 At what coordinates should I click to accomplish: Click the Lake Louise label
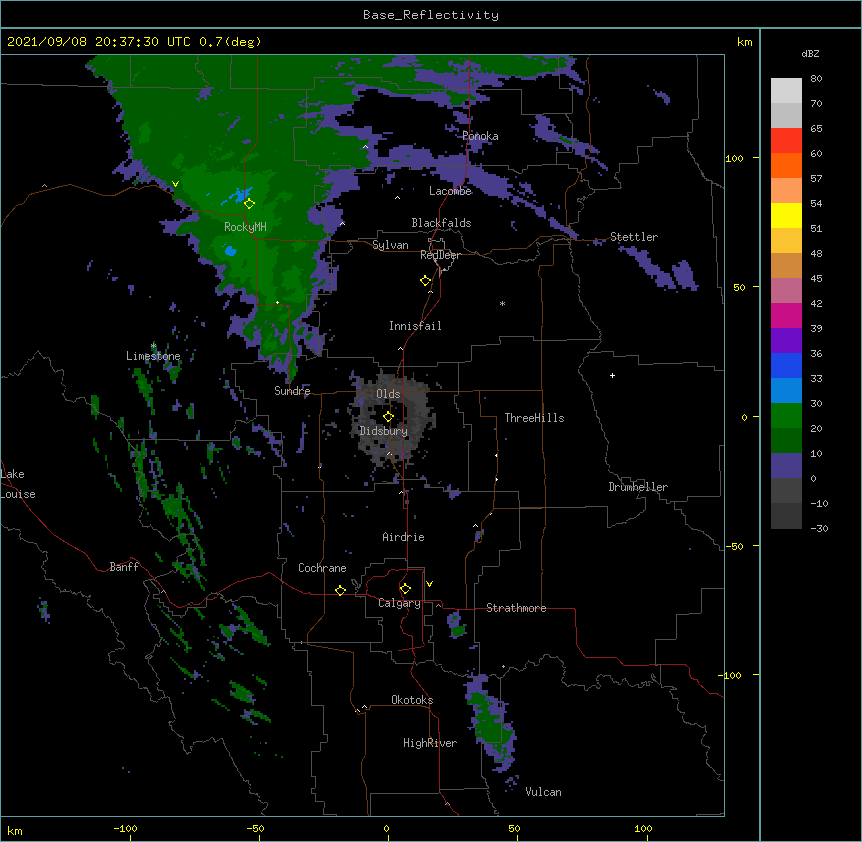18,484
